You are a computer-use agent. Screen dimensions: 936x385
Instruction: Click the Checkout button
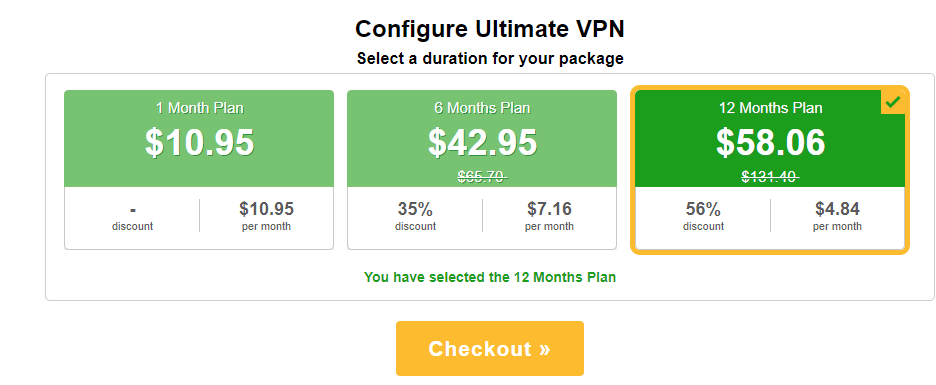coord(489,349)
